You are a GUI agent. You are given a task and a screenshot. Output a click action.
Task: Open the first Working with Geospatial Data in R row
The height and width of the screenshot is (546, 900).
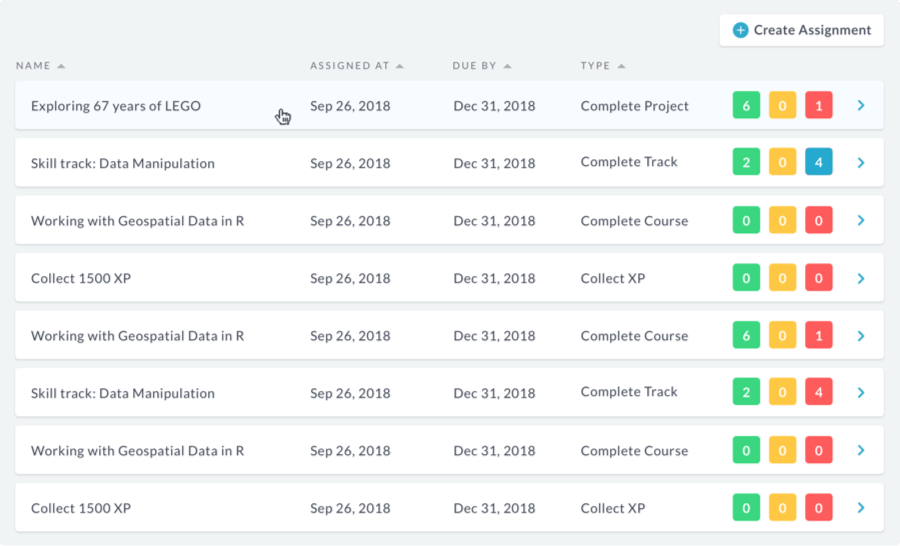pyautogui.click(x=449, y=220)
